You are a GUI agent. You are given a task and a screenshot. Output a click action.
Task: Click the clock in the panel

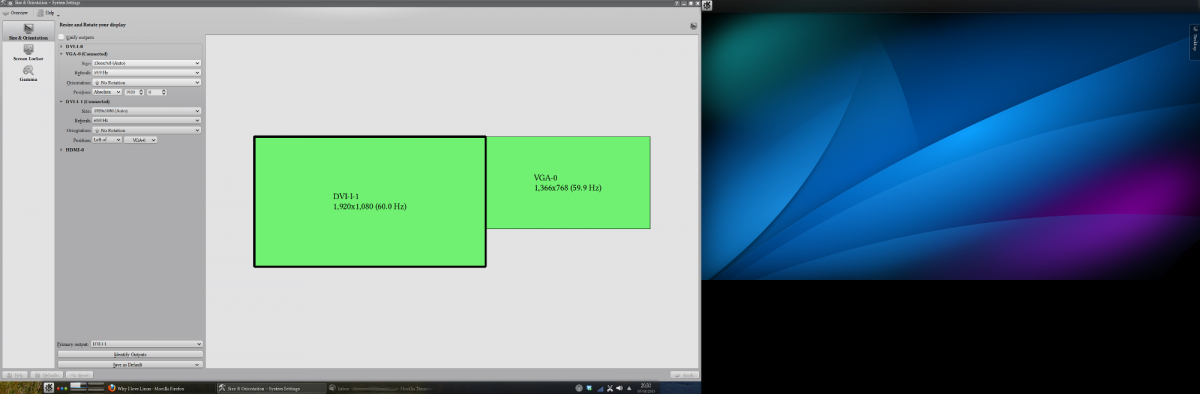(645, 387)
